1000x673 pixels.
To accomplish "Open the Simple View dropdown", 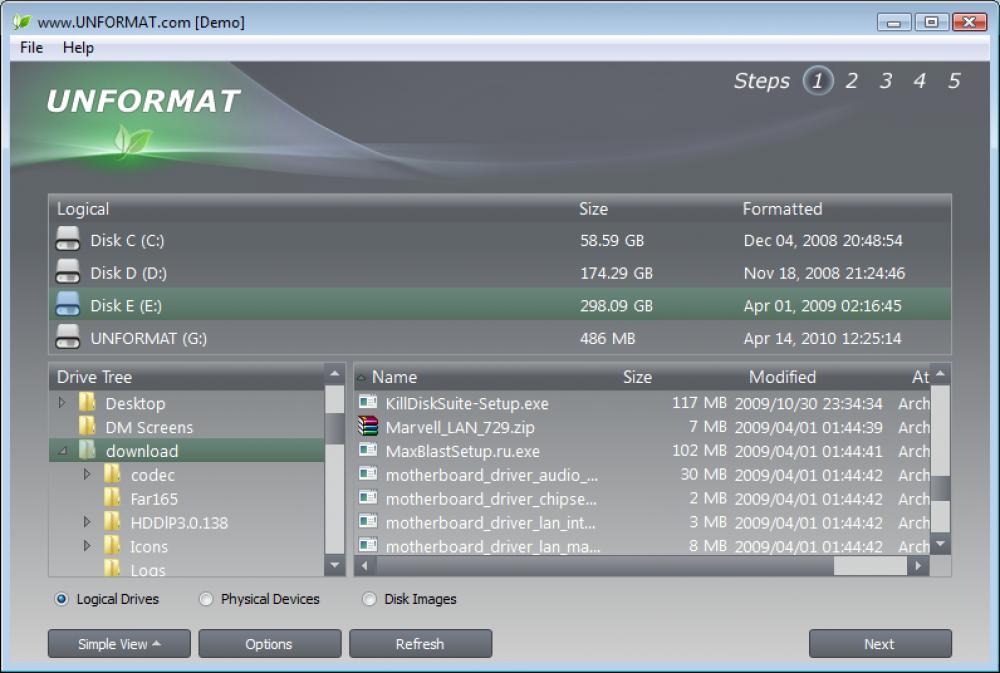I will coord(118,644).
